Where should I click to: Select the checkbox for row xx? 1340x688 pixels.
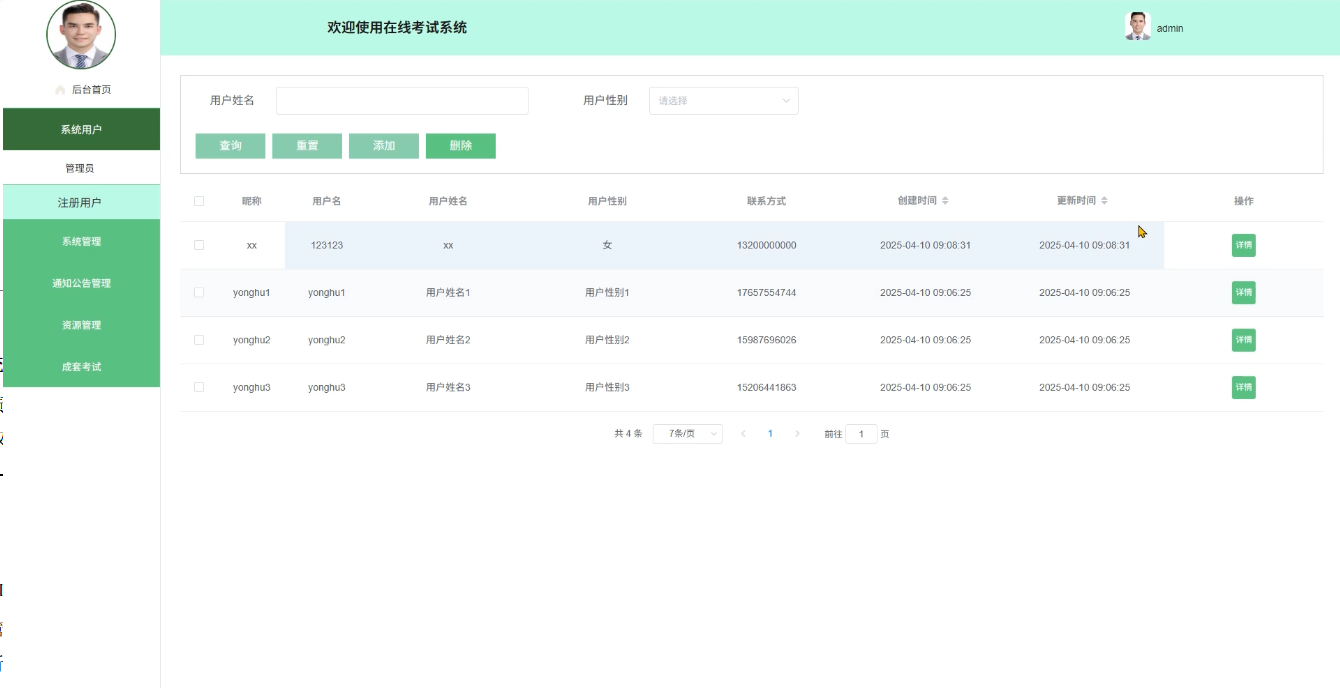(x=199, y=245)
